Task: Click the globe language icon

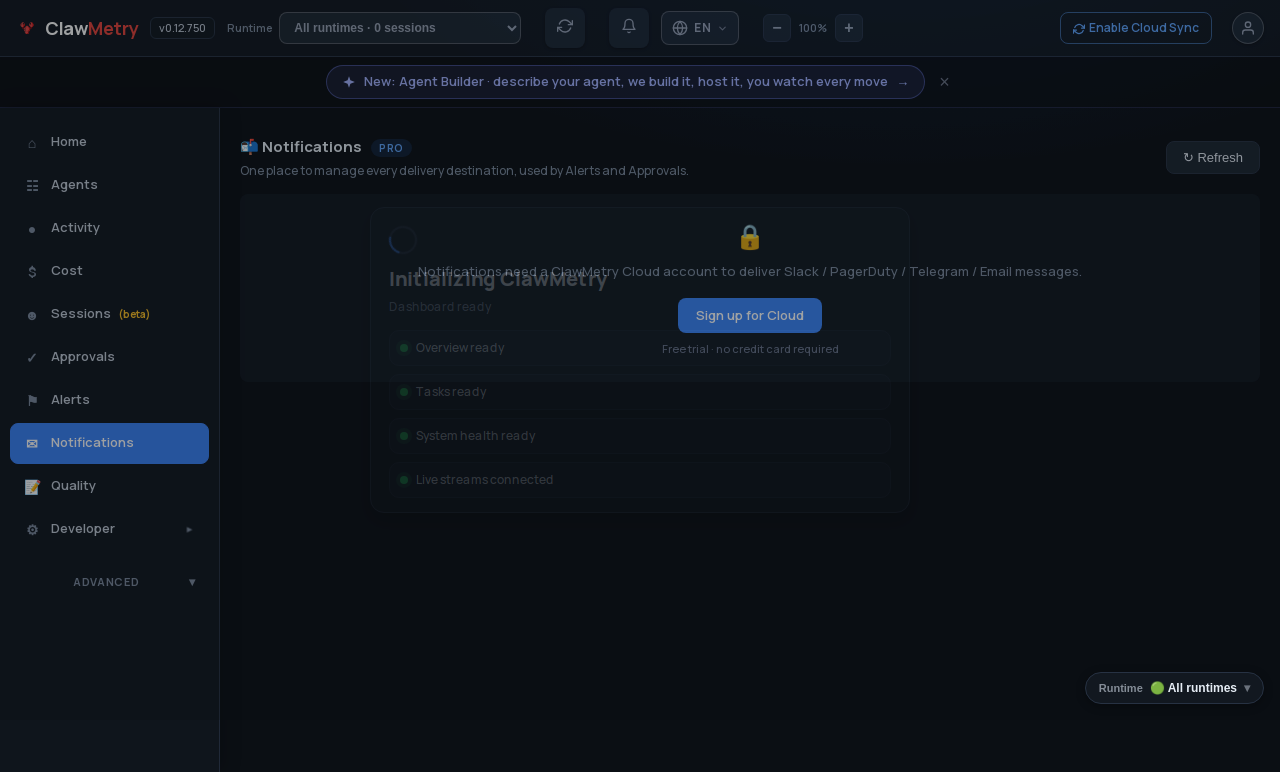Action: (x=680, y=28)
